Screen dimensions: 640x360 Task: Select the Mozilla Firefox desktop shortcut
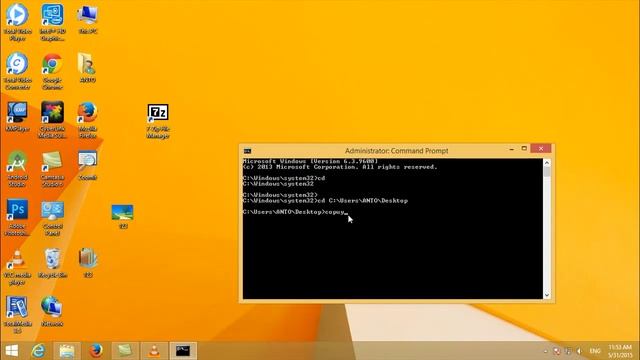pyautogui.click(x=87, y=120)
